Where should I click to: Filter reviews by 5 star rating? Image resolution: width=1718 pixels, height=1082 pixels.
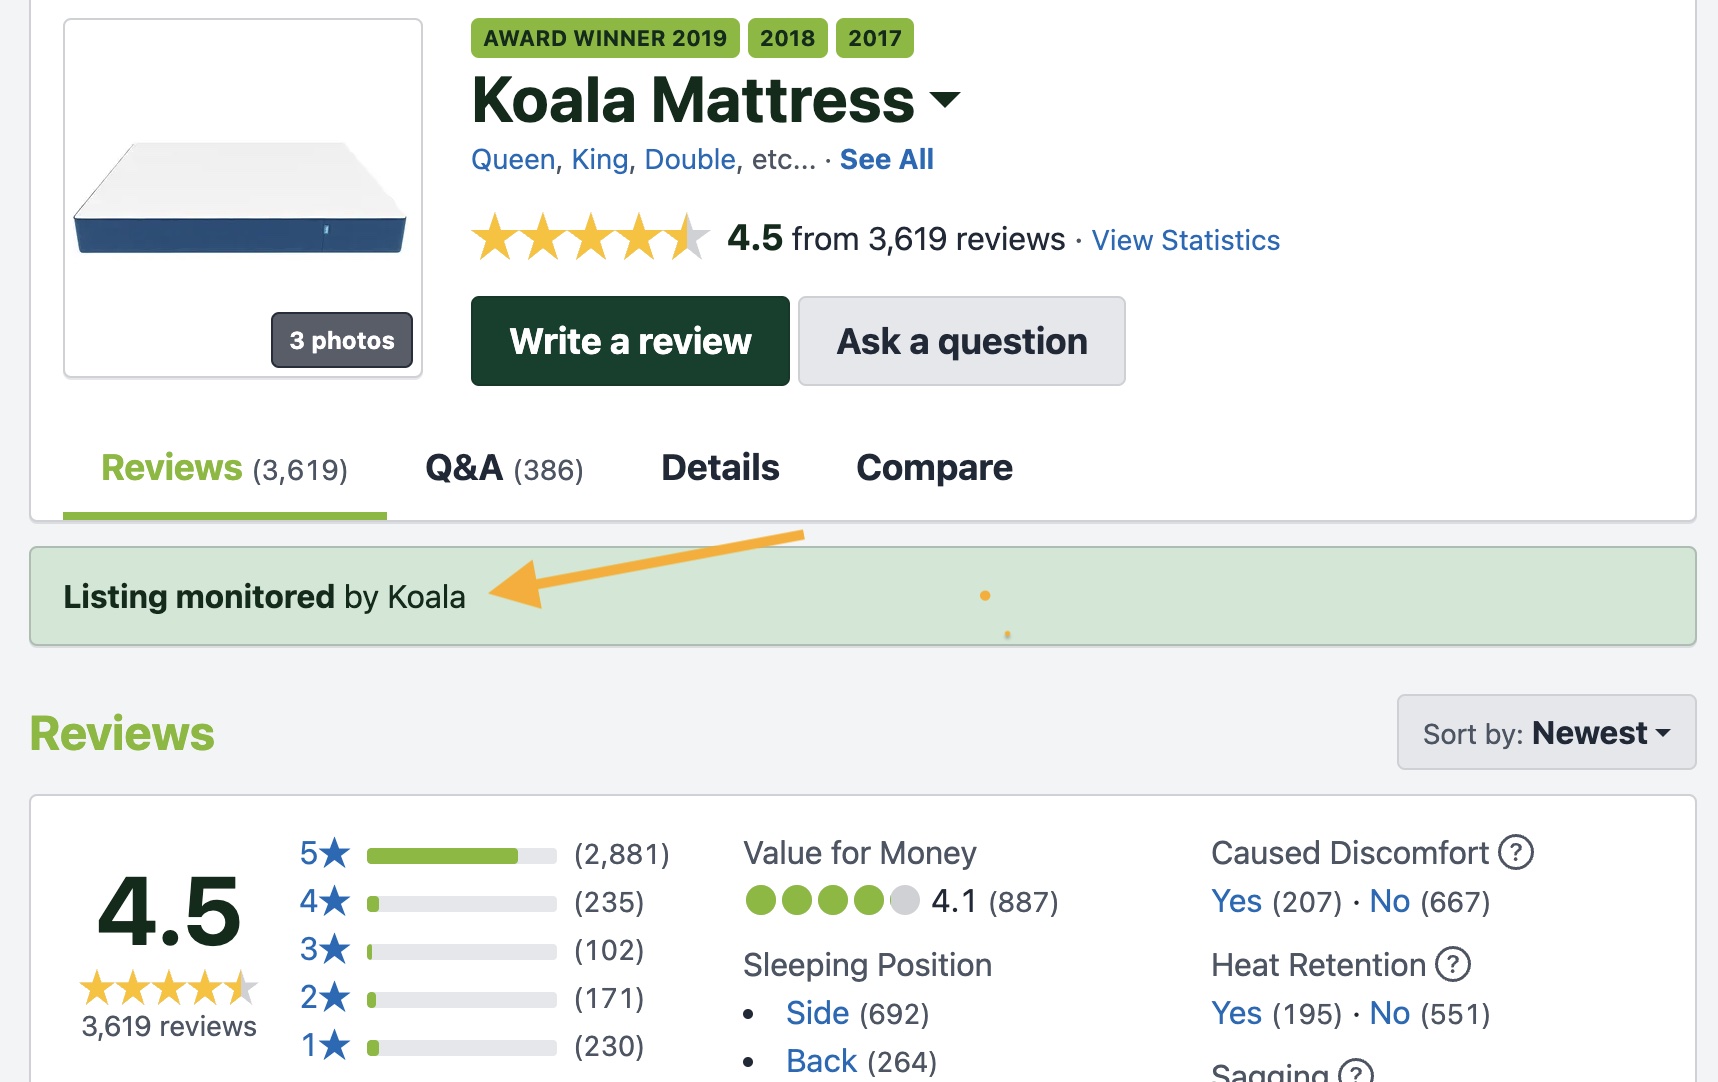point(325,853)
